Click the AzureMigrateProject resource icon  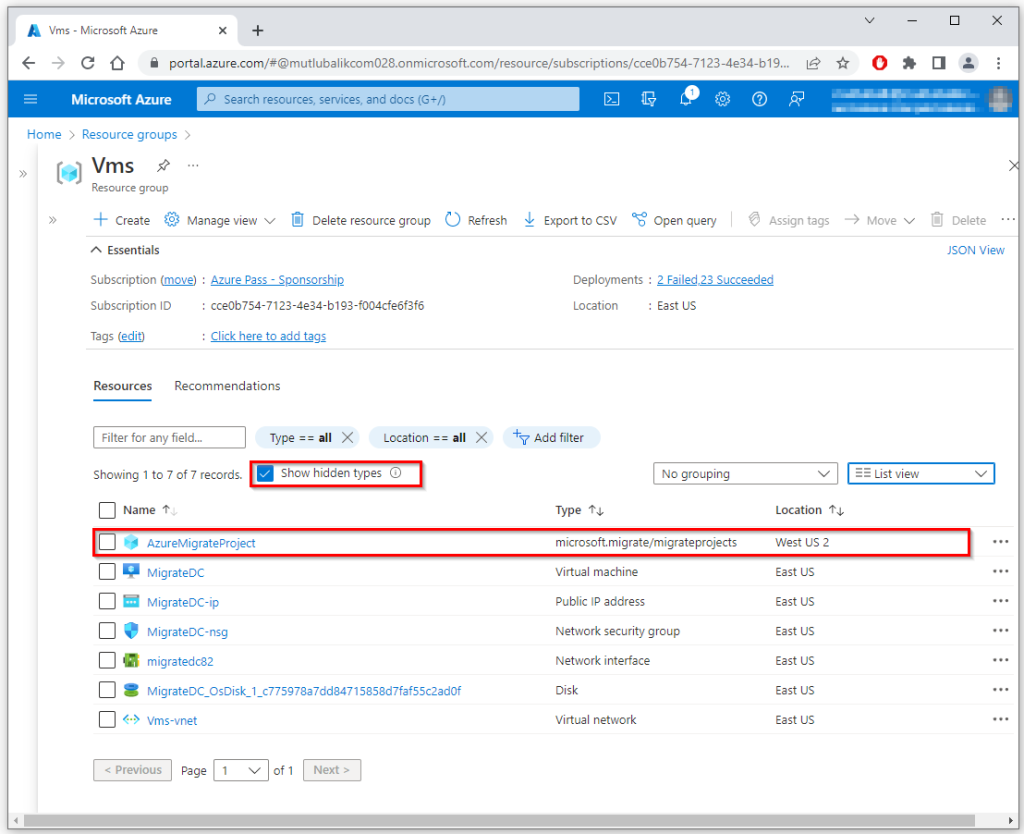pos(131,542)
